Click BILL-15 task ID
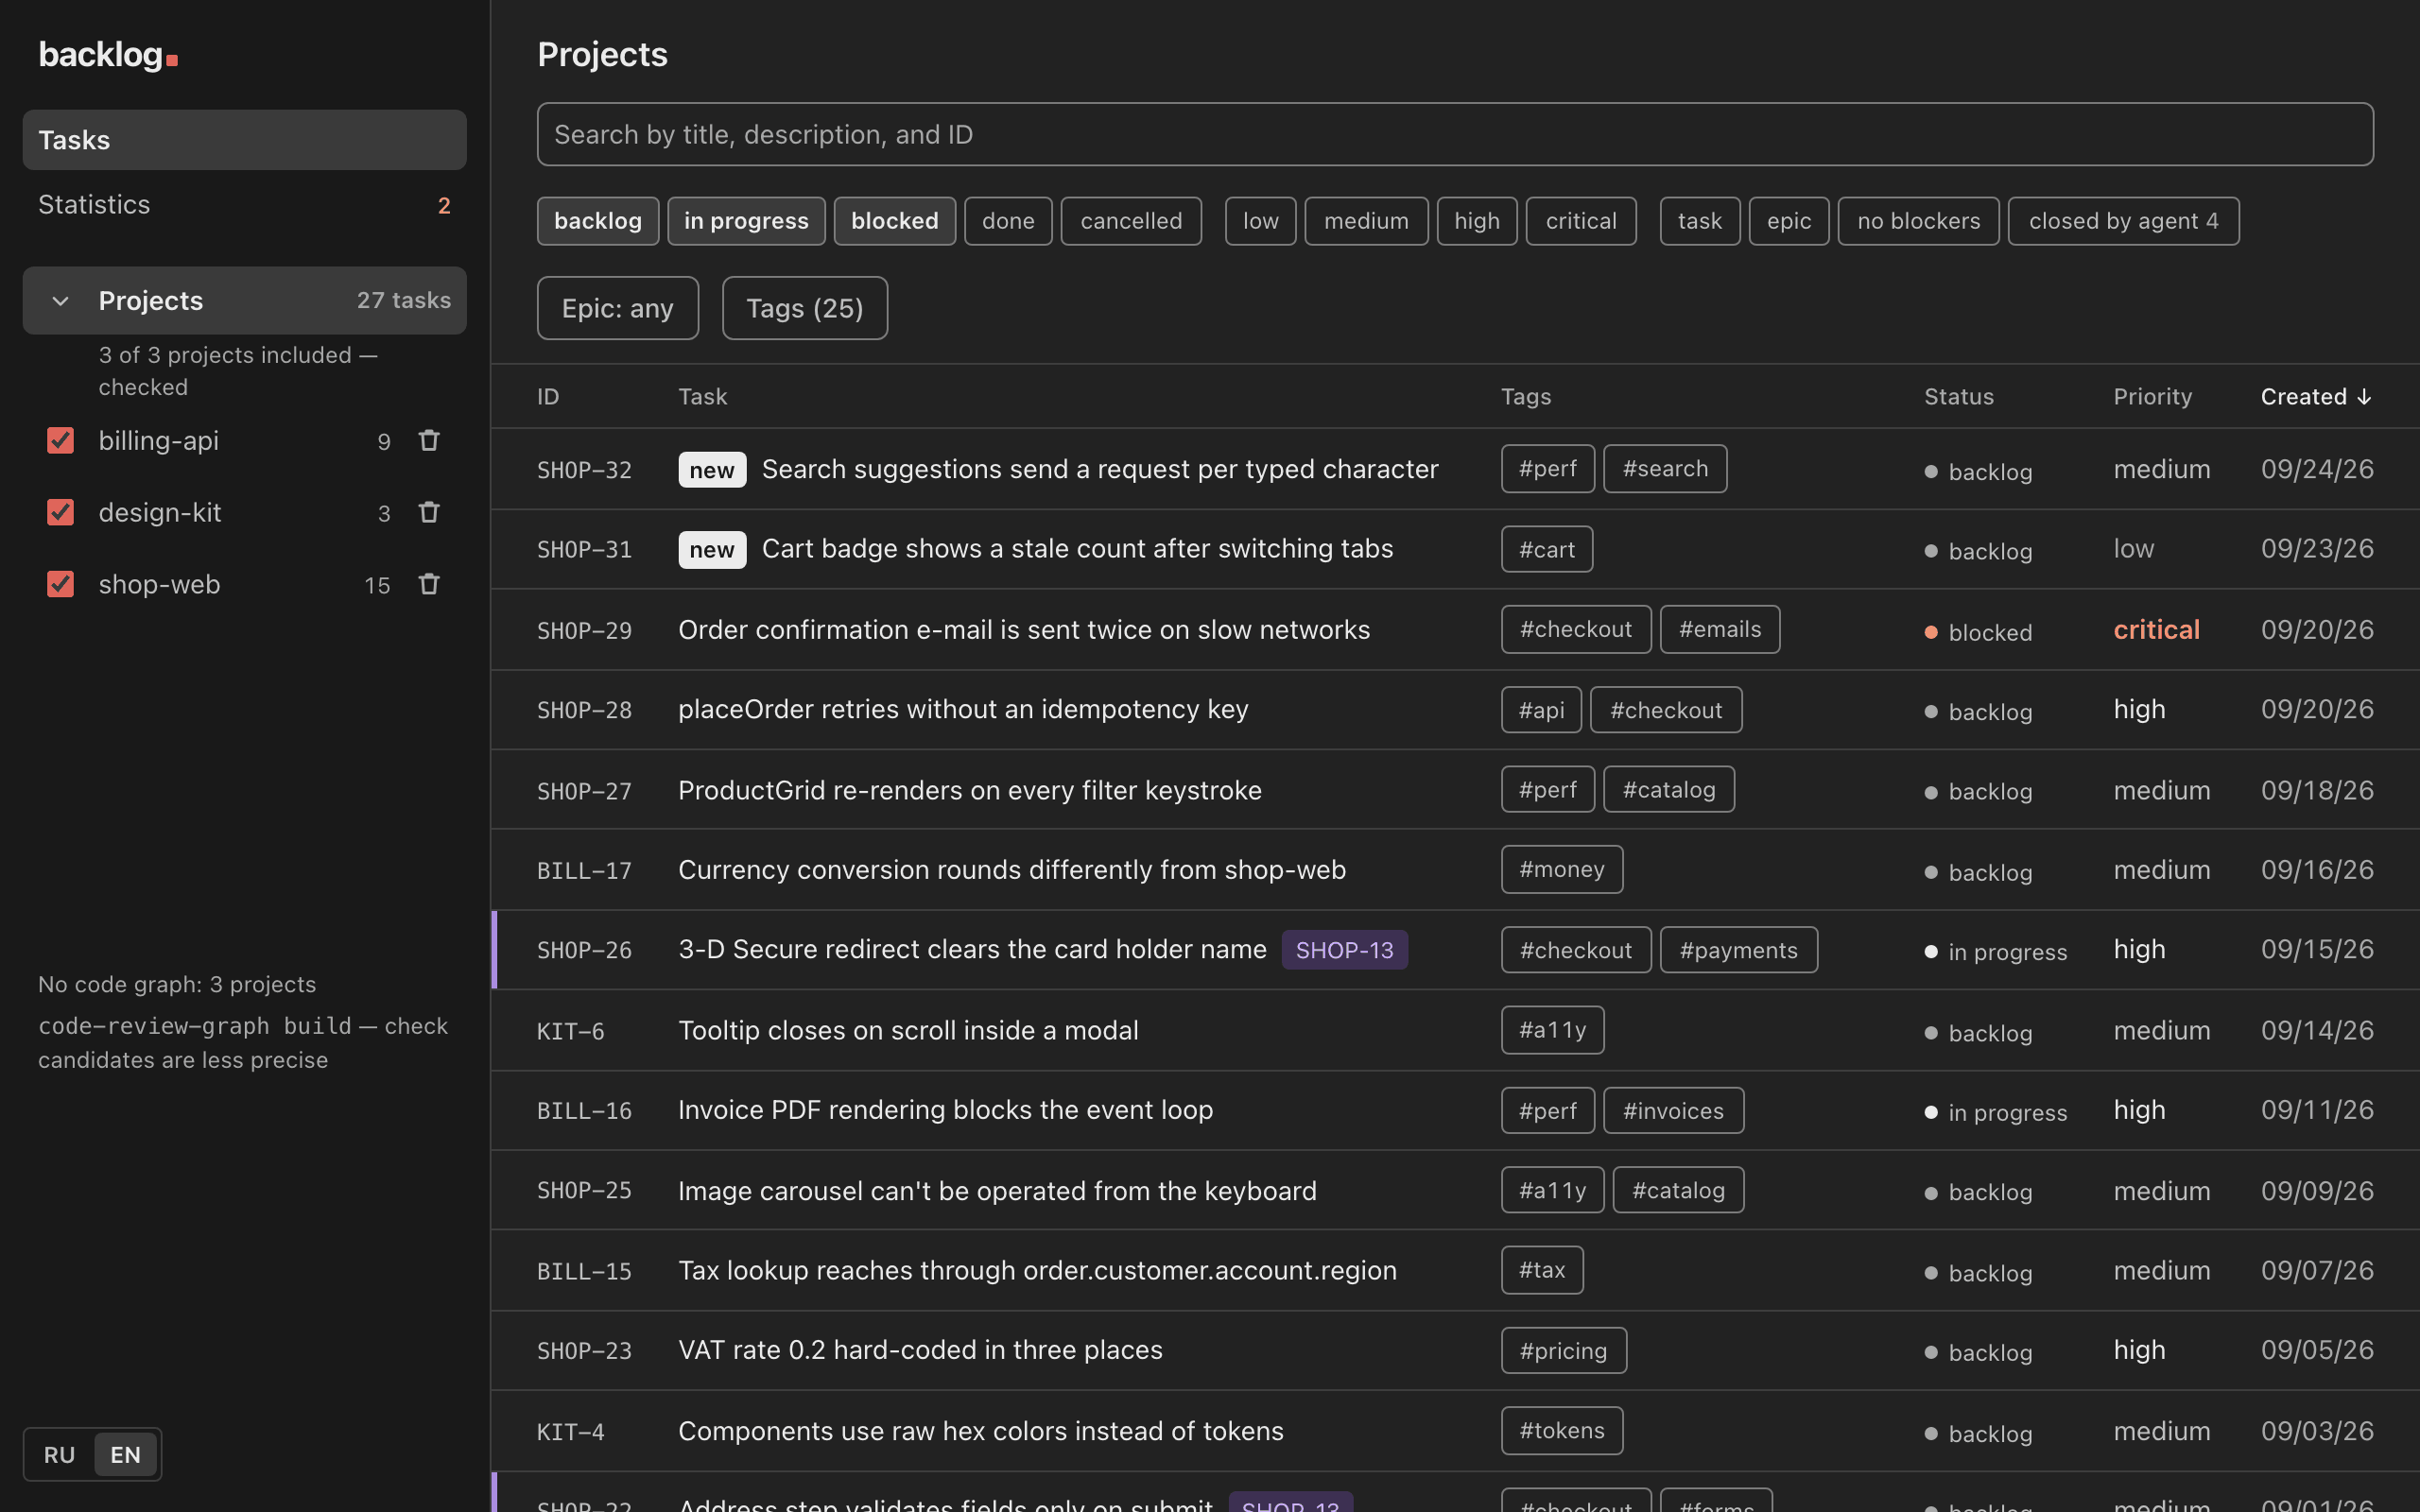This screenshot has width=2420, height=1512. click(584, 1272)
